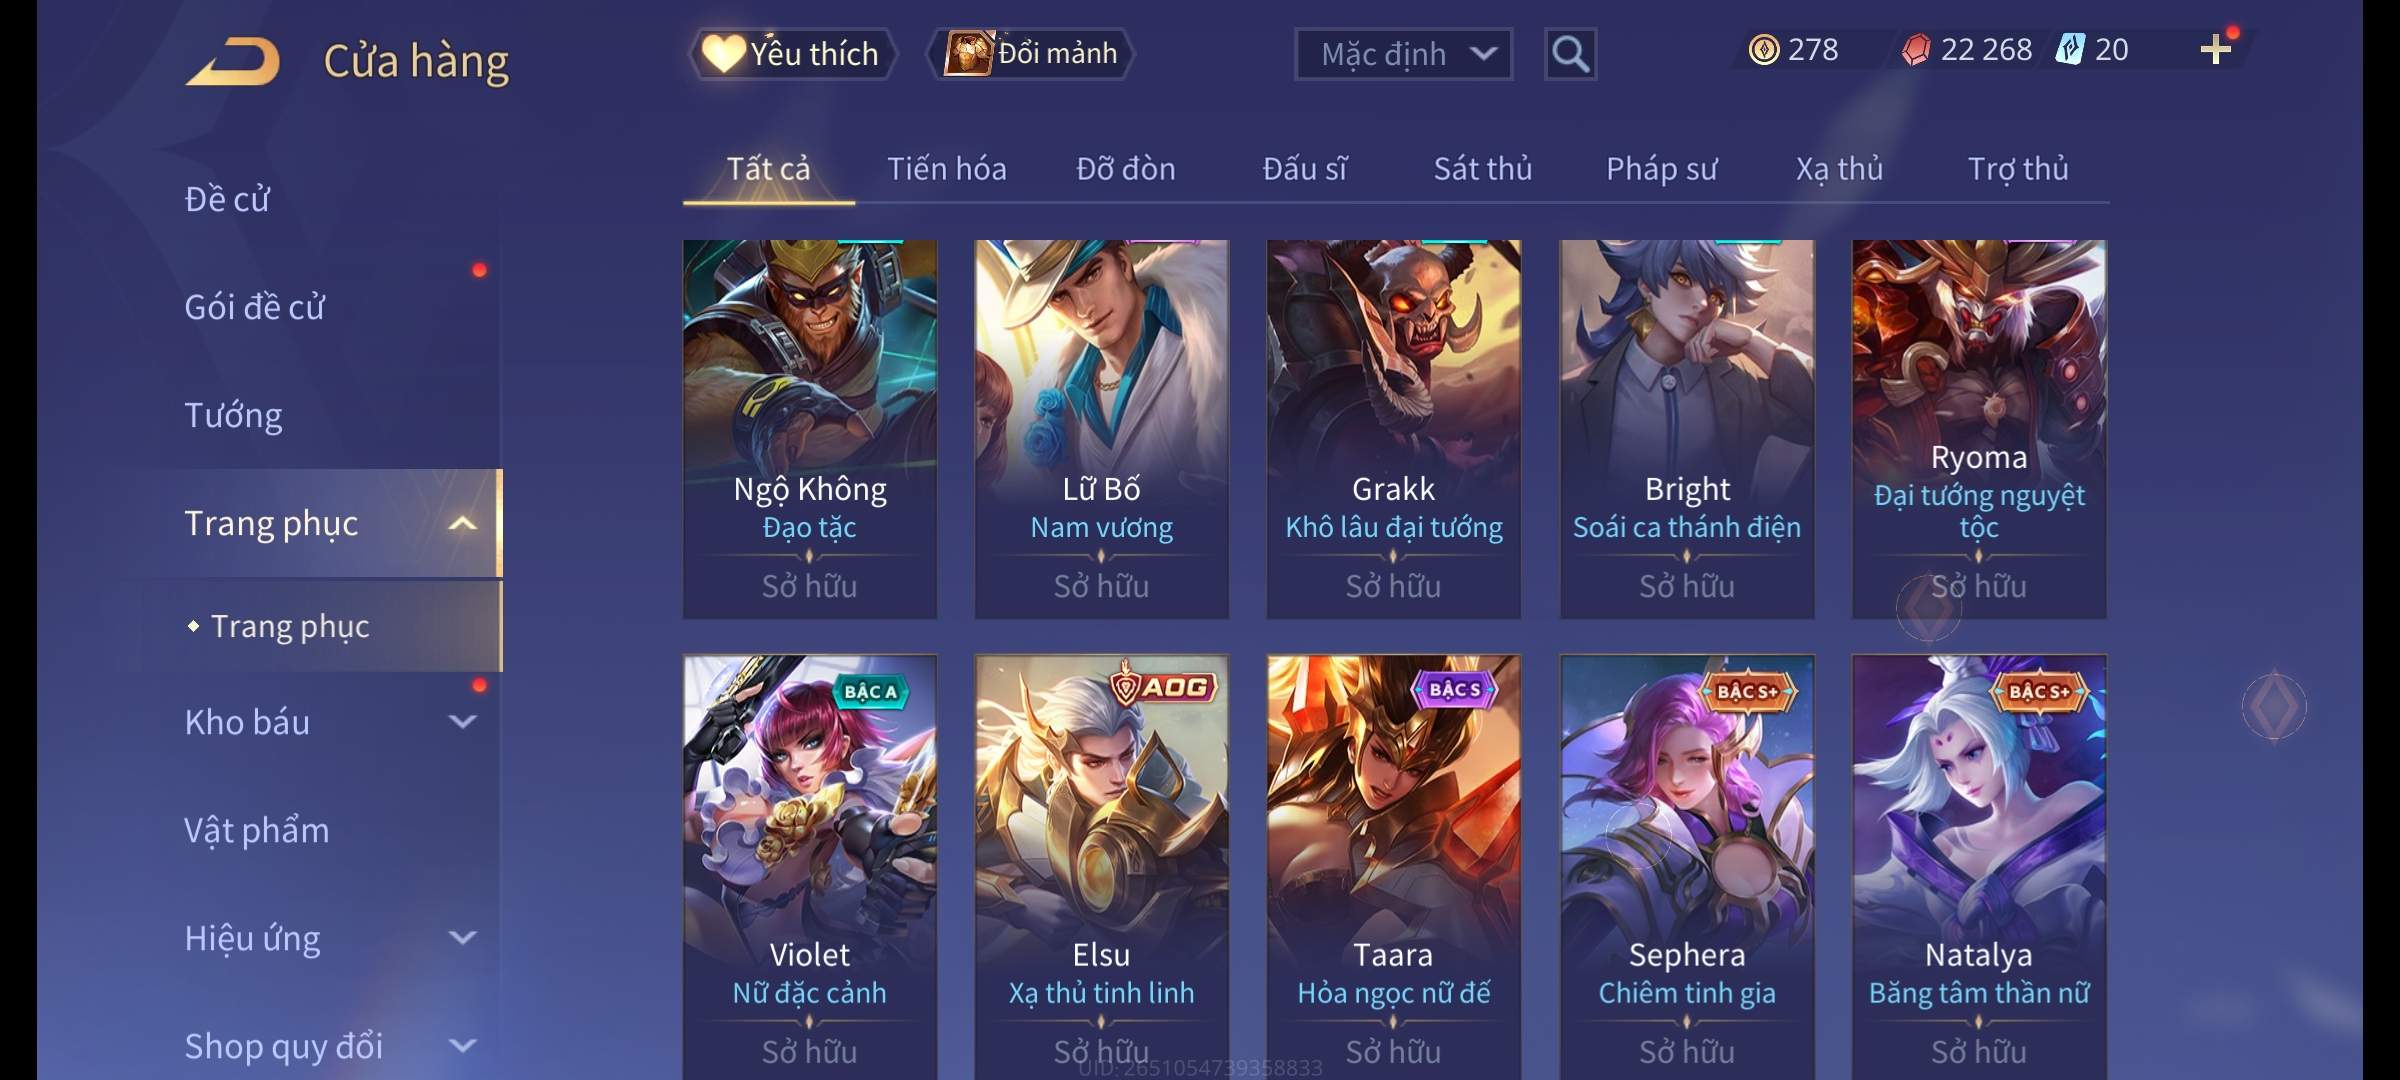Tap the floating diamond icon at right edge
Image resolution: width=2400 pixels, height=1080 pixels.
click(2274, 706)
